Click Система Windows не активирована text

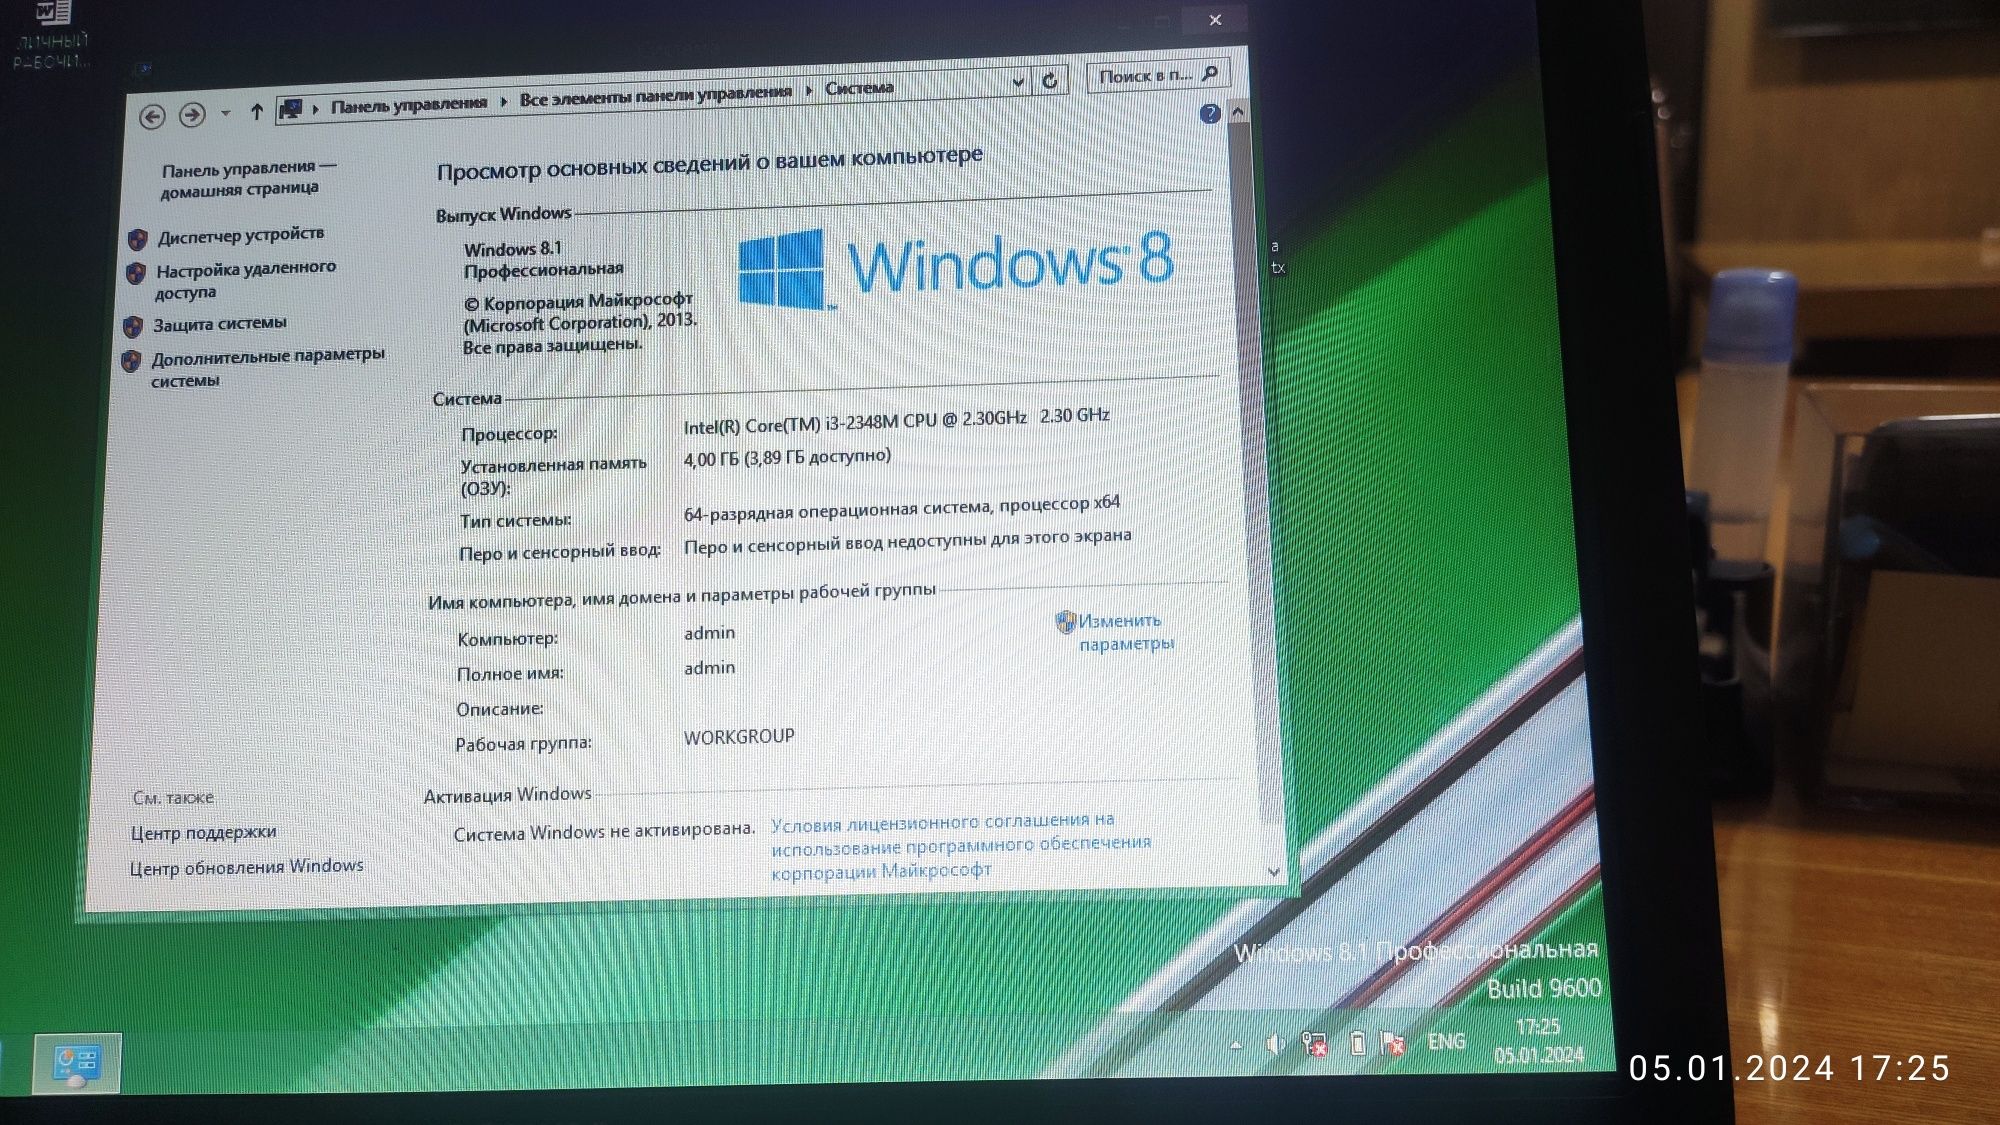click(604, 831)
